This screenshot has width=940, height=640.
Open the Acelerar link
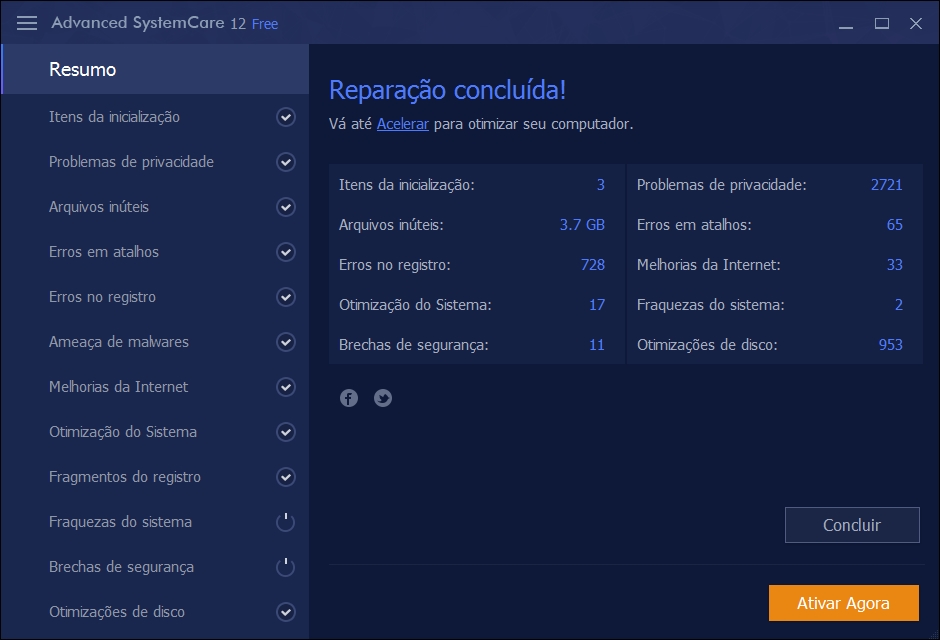click(402, 123)
